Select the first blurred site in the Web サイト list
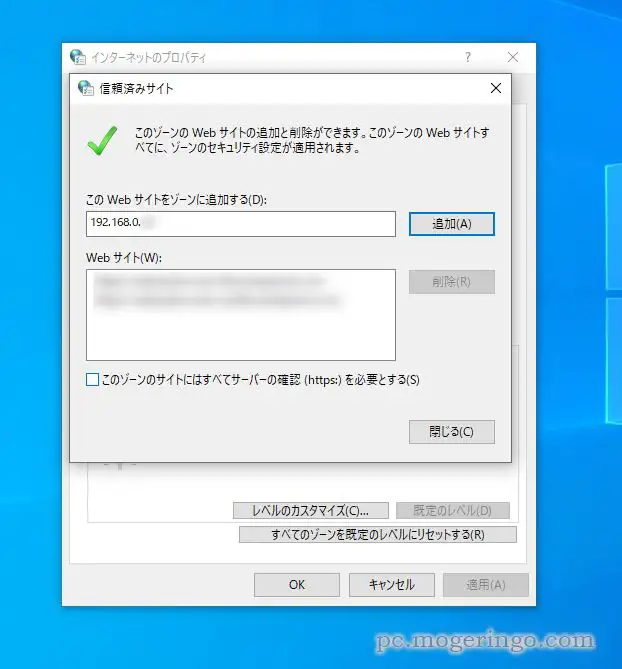This screenshot has height=669, width=622. point(209,282)
